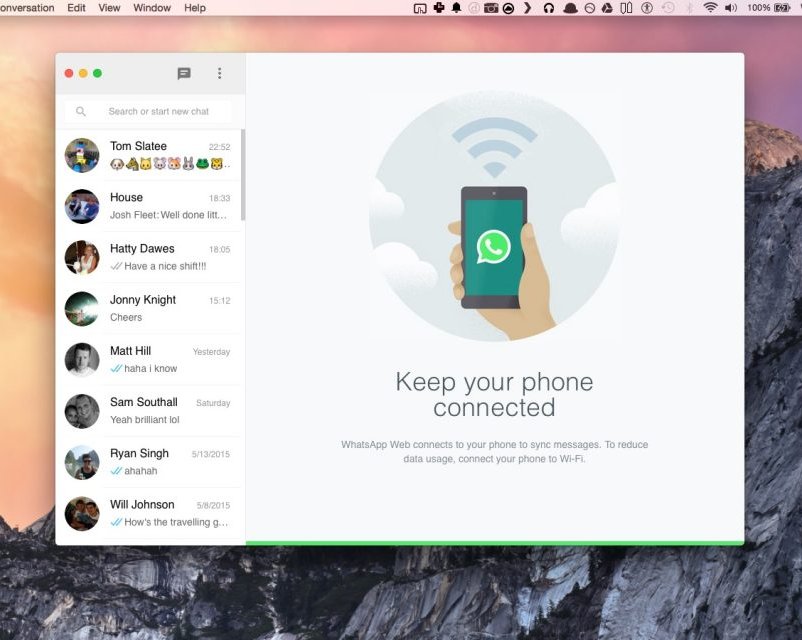Click the accessibility figure icon in menu bar

tap(647, 8)
